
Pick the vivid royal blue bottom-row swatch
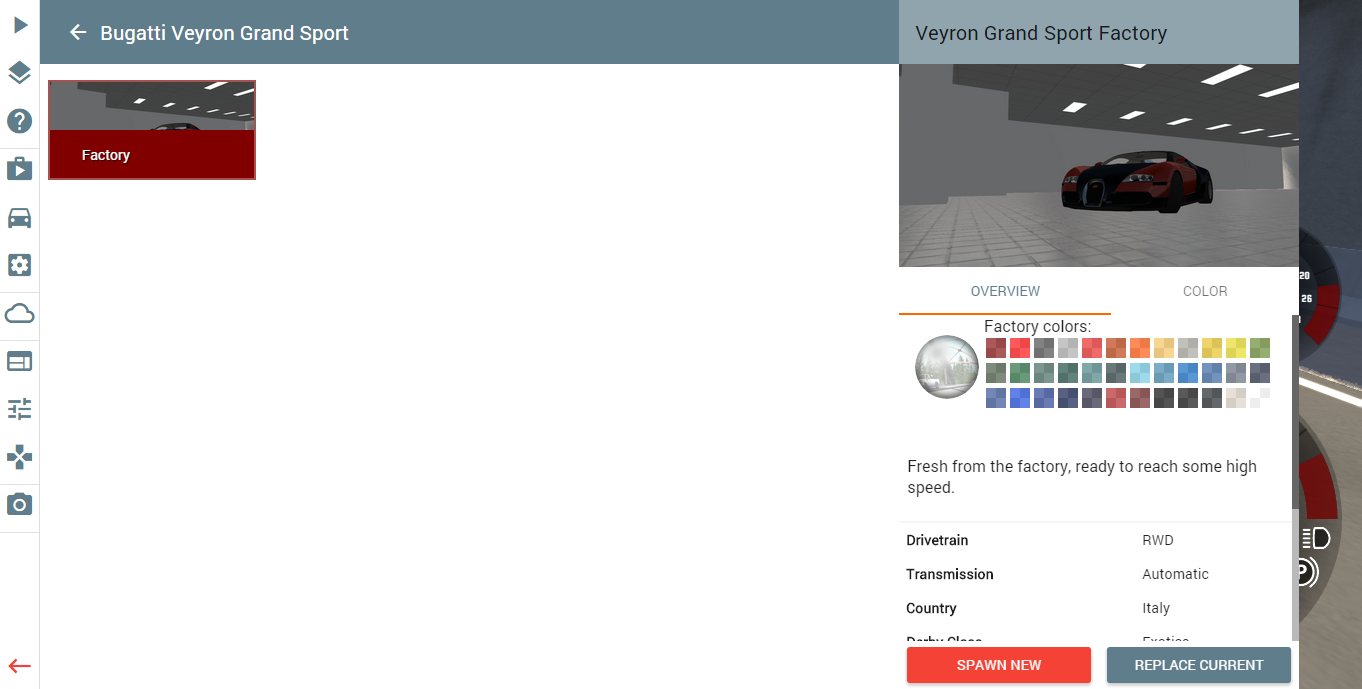click(1020, 398)
